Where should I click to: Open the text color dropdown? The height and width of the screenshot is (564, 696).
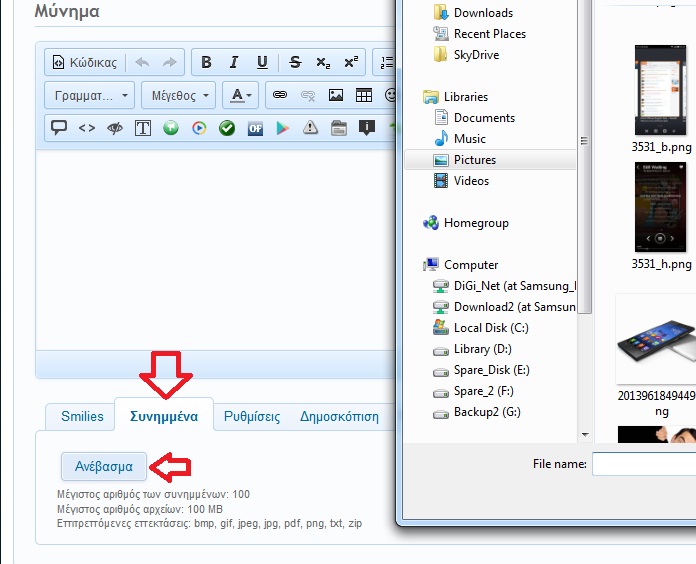click(240, 95)
